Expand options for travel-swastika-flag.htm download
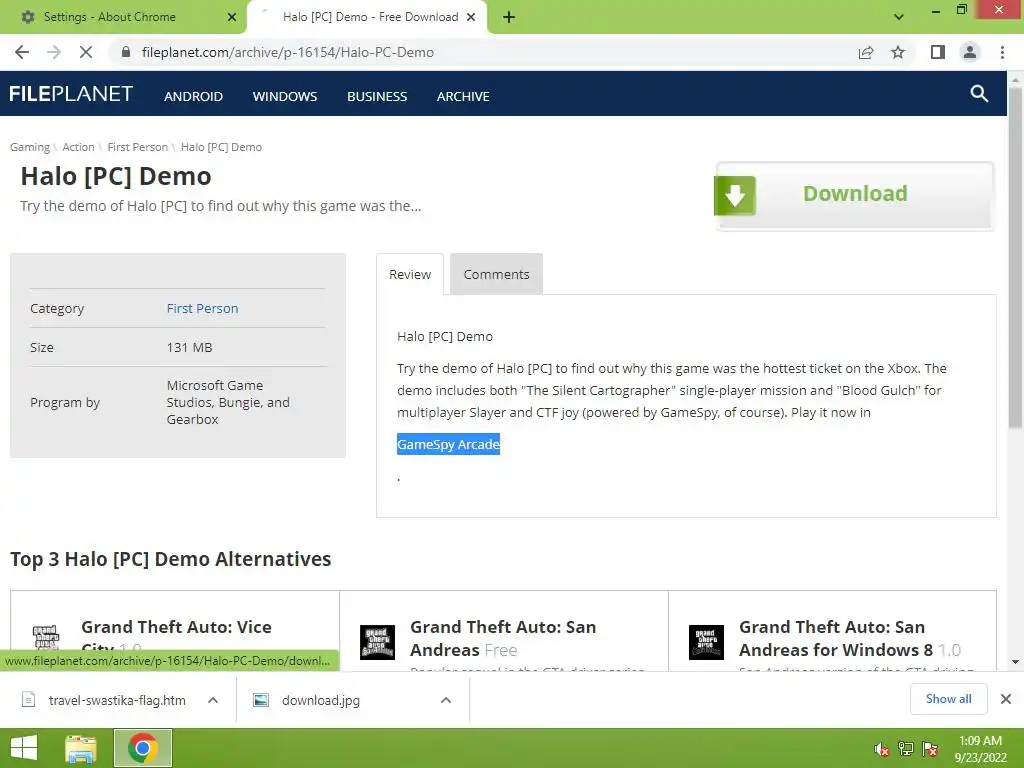Image resolution: width=1024 pixels, height=768 pixels. click(213, 700)
